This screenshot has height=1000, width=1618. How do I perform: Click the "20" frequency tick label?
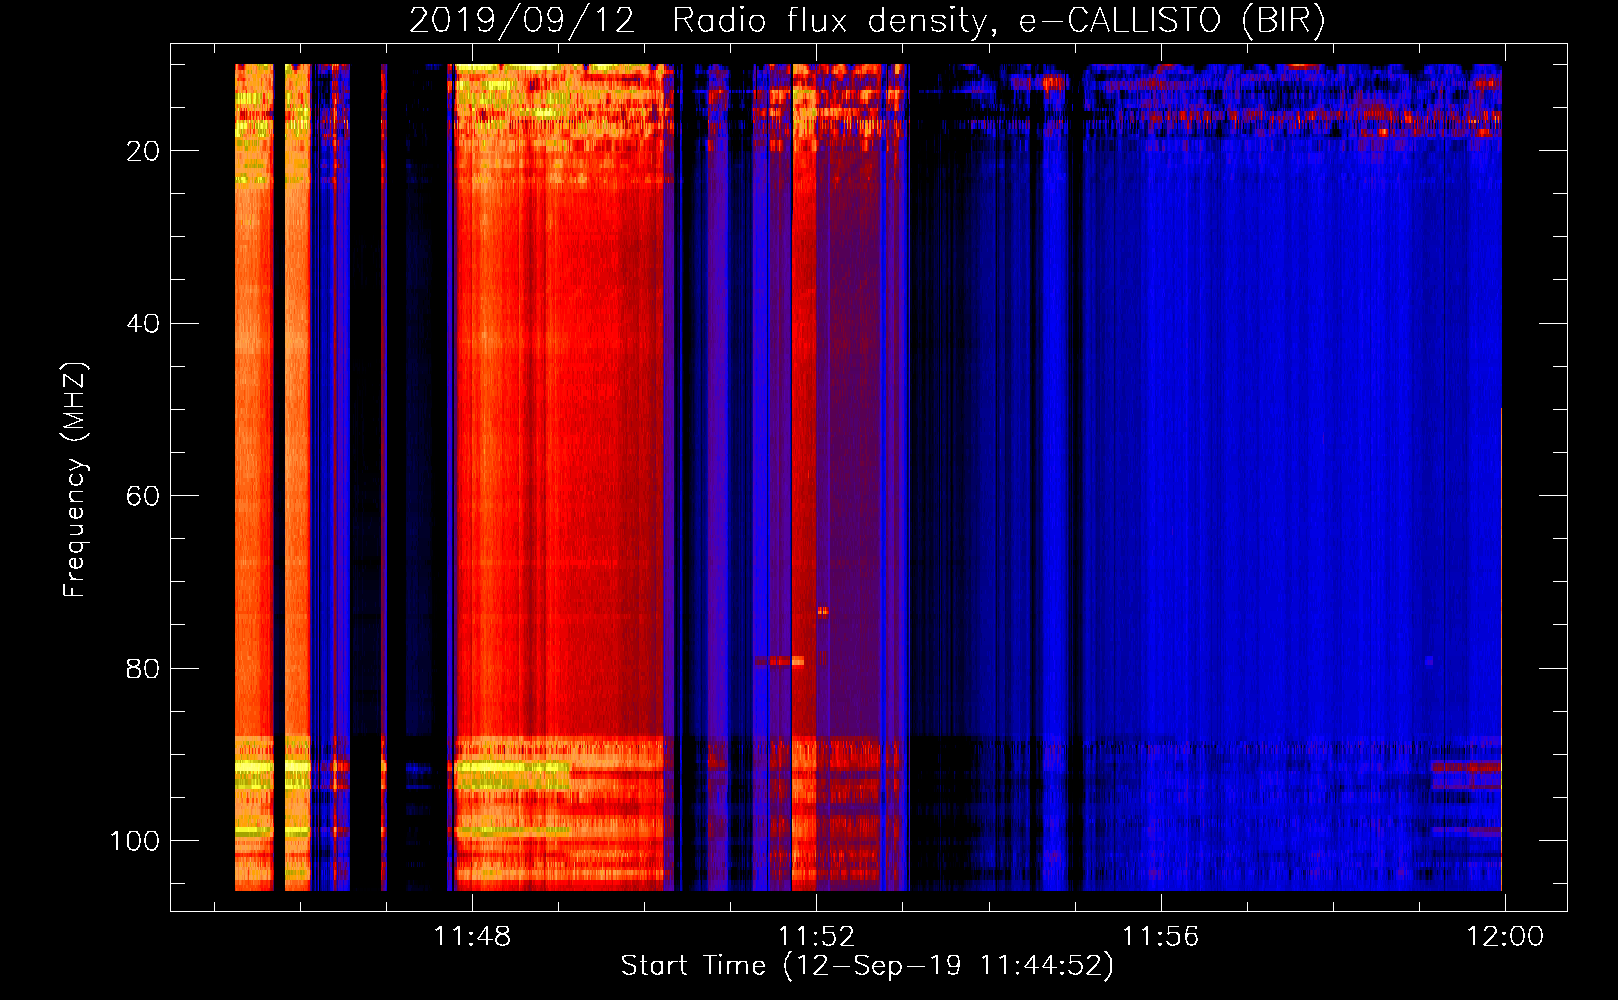tap(143, 151)
